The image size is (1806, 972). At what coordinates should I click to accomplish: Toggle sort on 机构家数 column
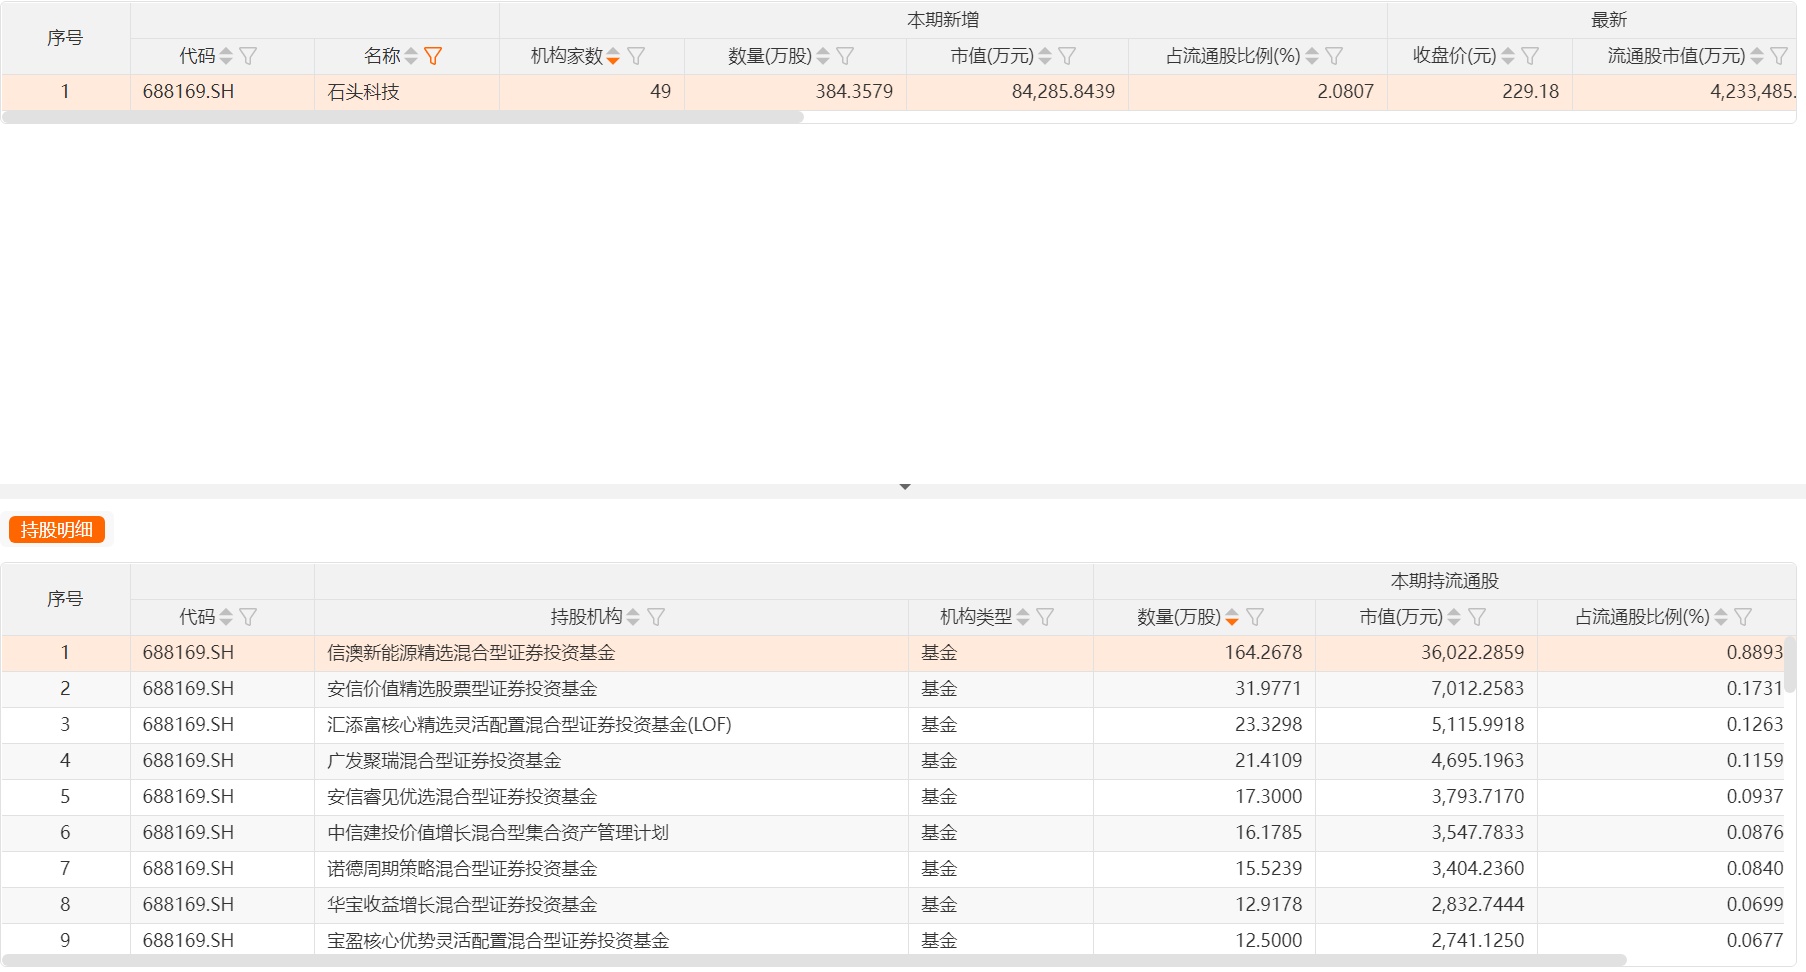613,56
